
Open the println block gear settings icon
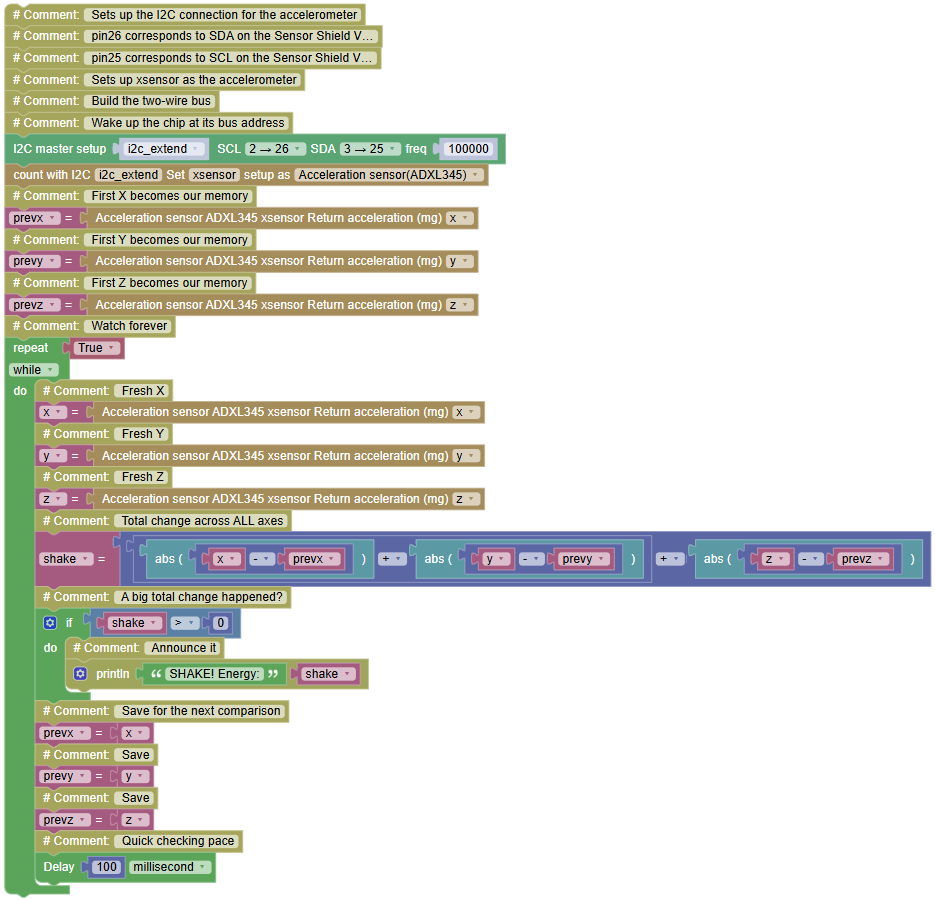coord(81,674)
